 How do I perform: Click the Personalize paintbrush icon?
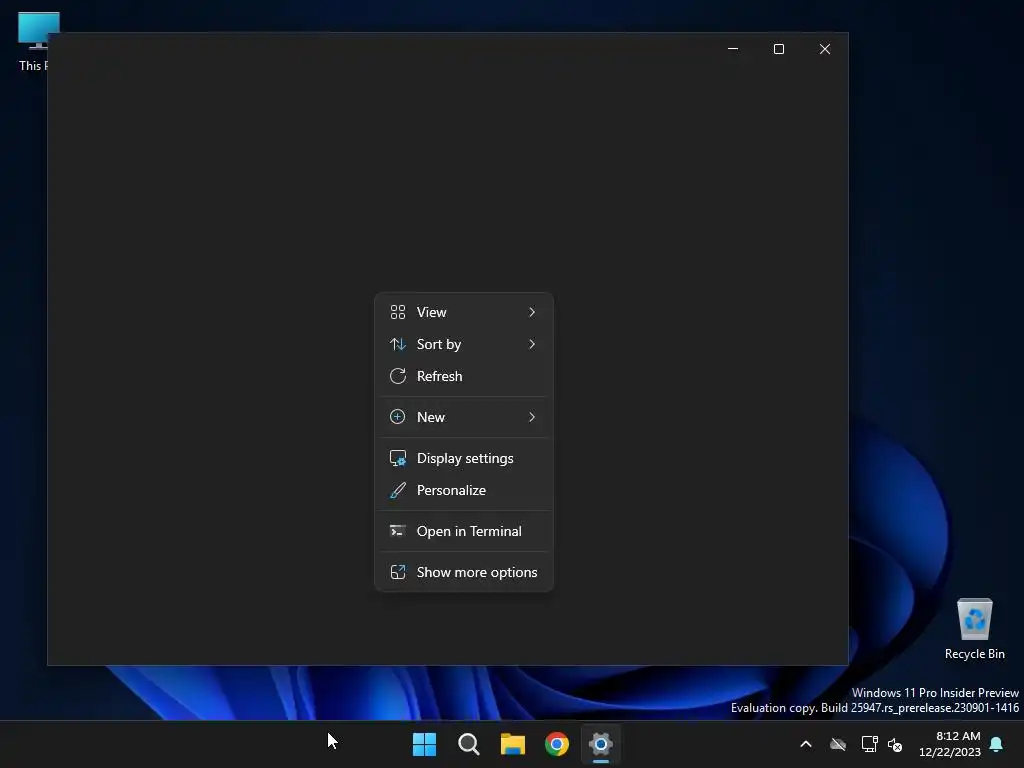click(x=398, y=490)
